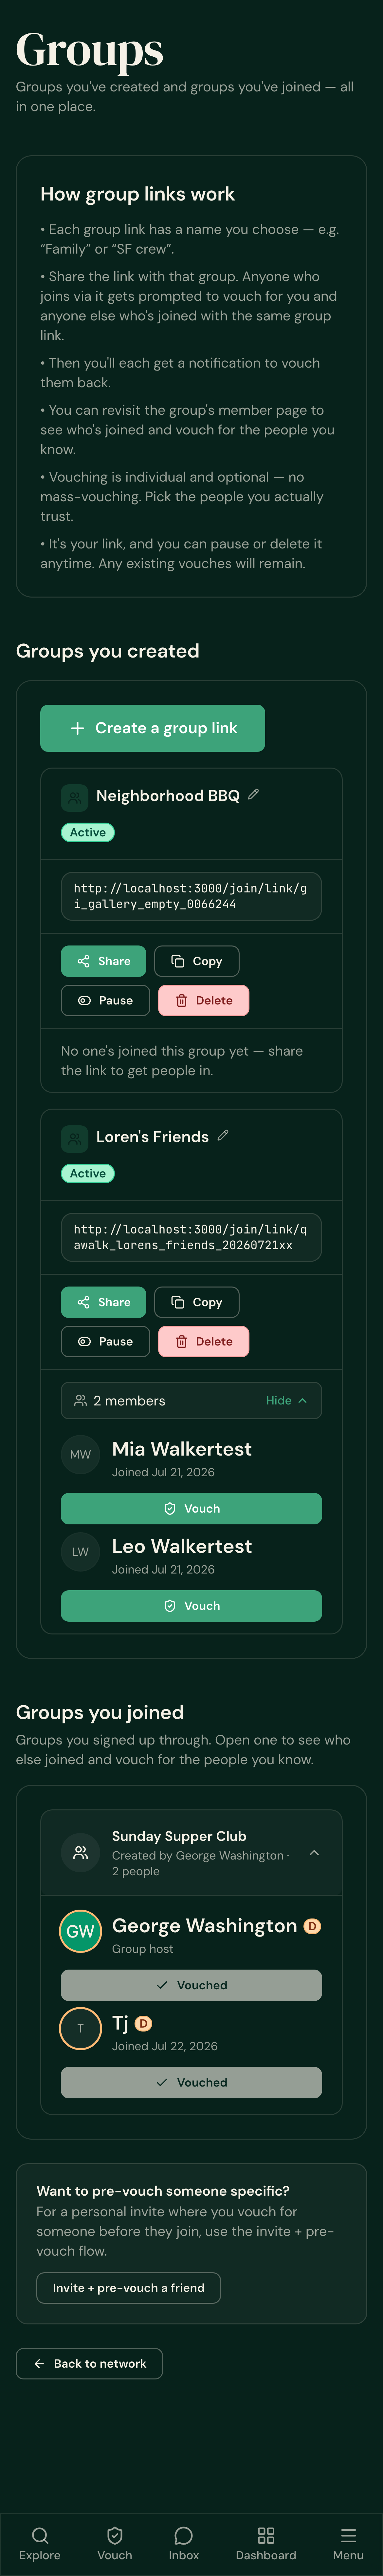Delete the Neighborhood BBQ group

[204, 1000]
